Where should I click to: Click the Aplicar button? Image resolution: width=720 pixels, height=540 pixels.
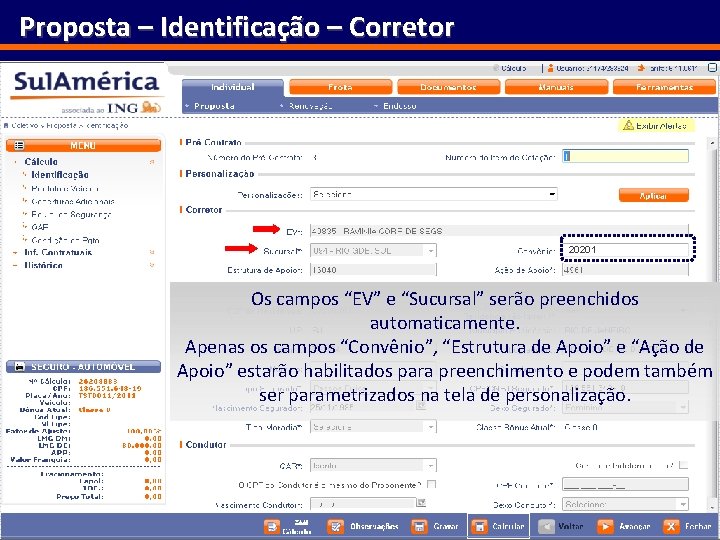click(653, 195)
